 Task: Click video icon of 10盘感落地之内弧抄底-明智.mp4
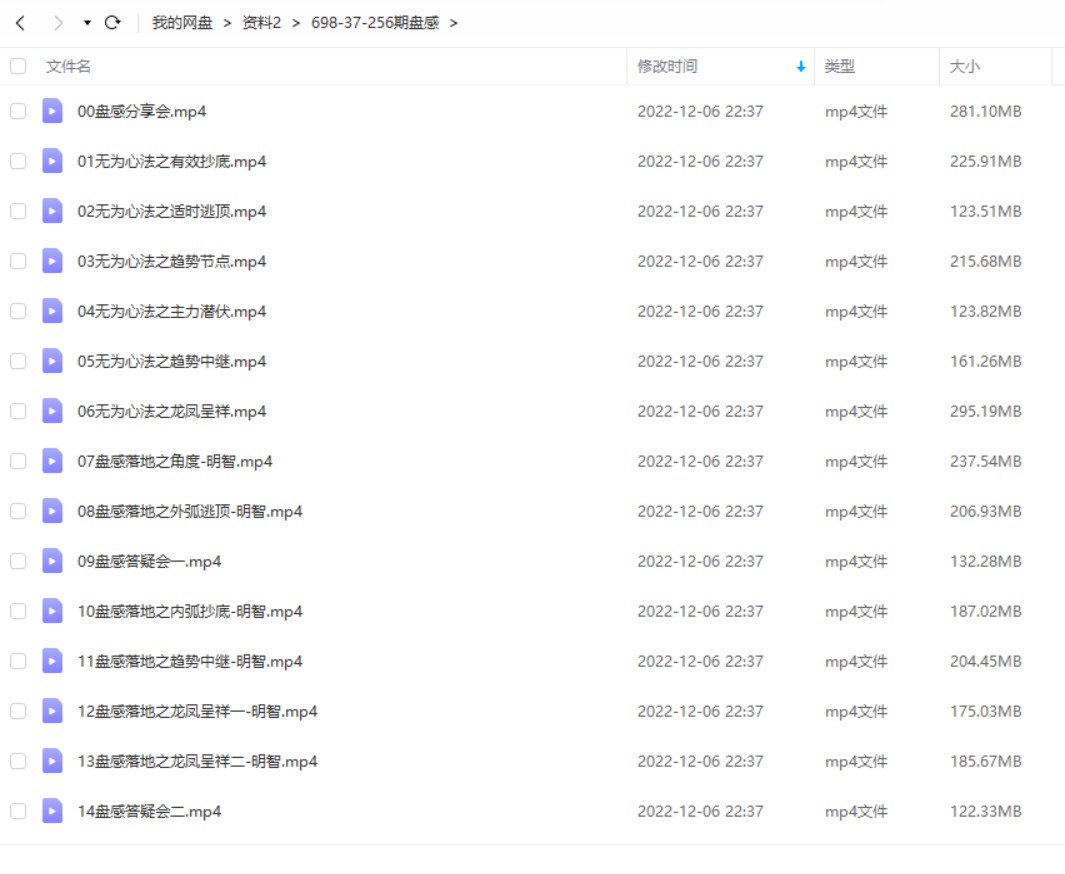tap(52, 612)
